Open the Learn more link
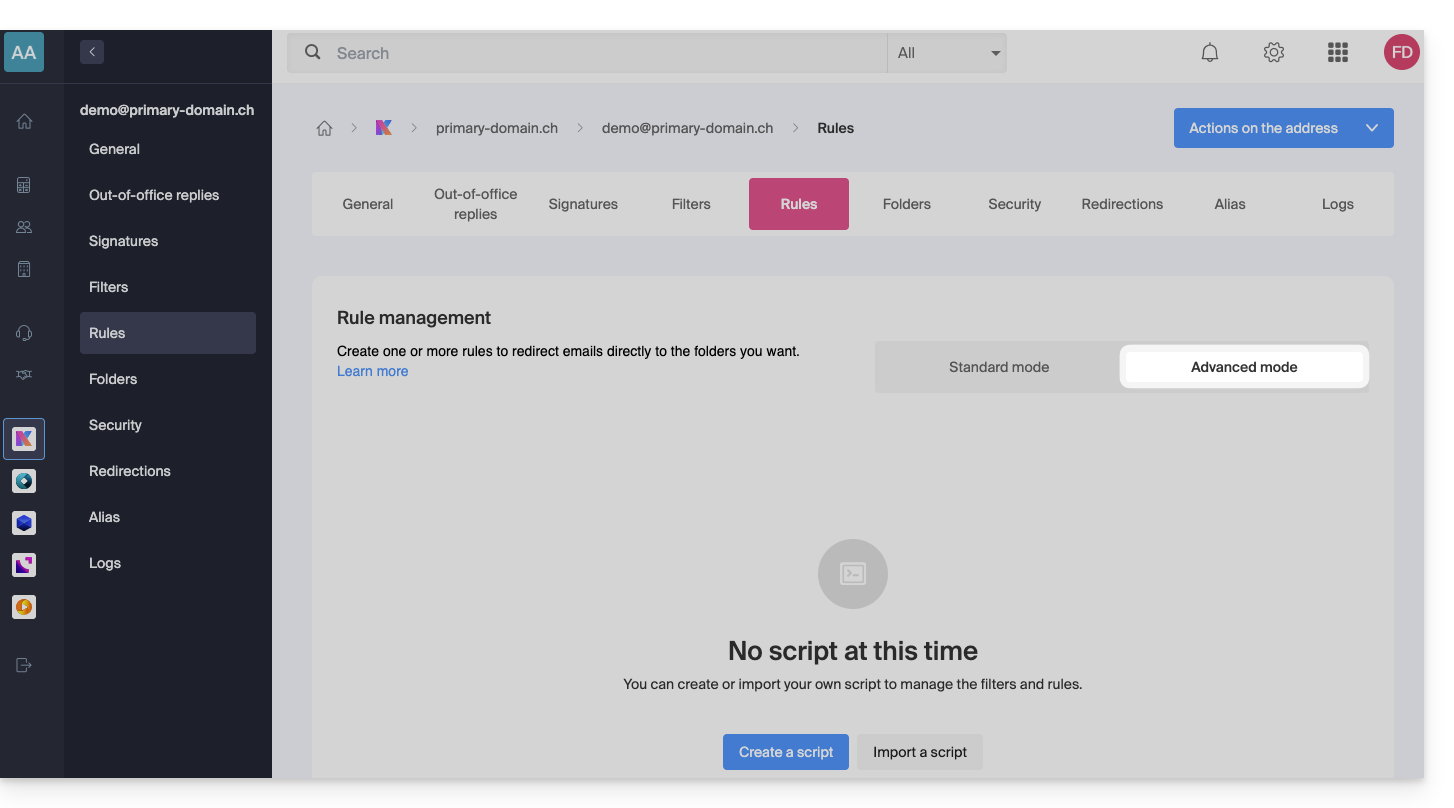 (x=372, y=371)
